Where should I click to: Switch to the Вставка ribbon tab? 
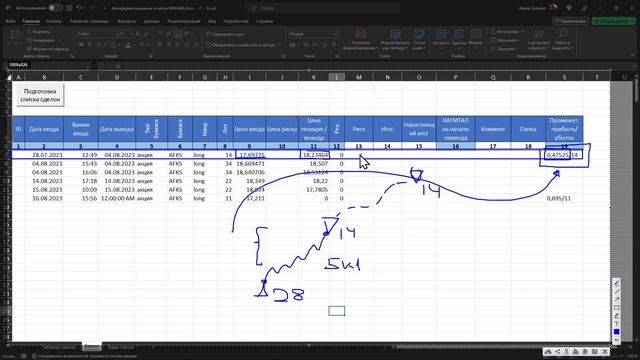(54, 21)
